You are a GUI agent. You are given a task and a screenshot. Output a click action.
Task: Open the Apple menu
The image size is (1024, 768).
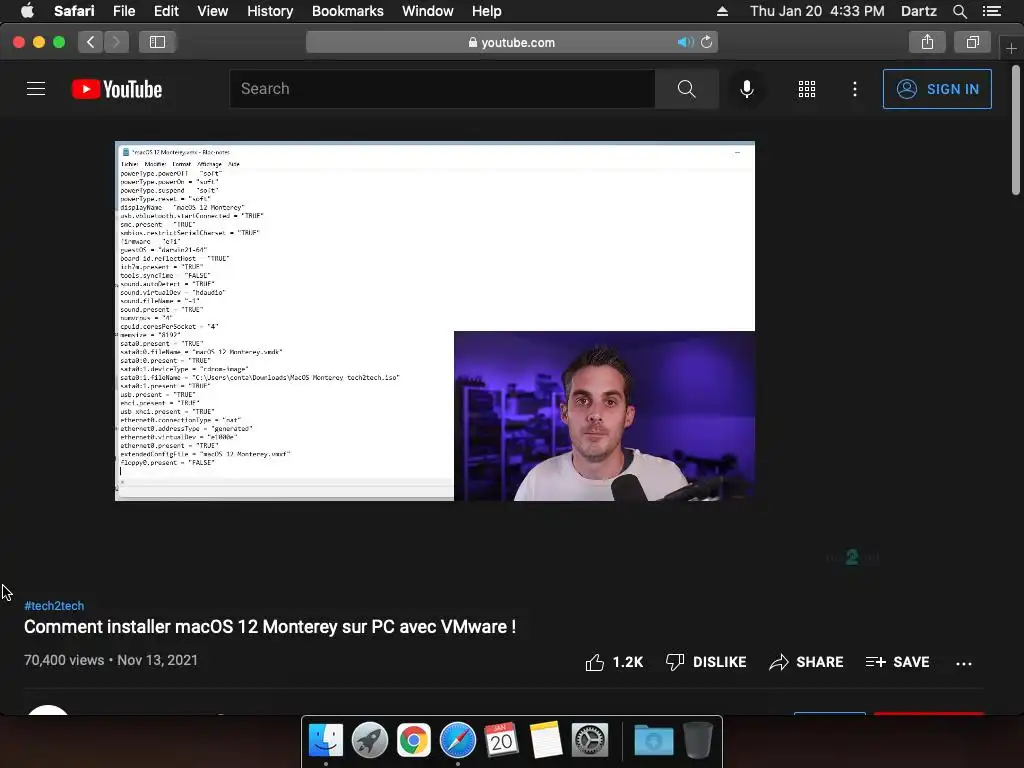27,11
